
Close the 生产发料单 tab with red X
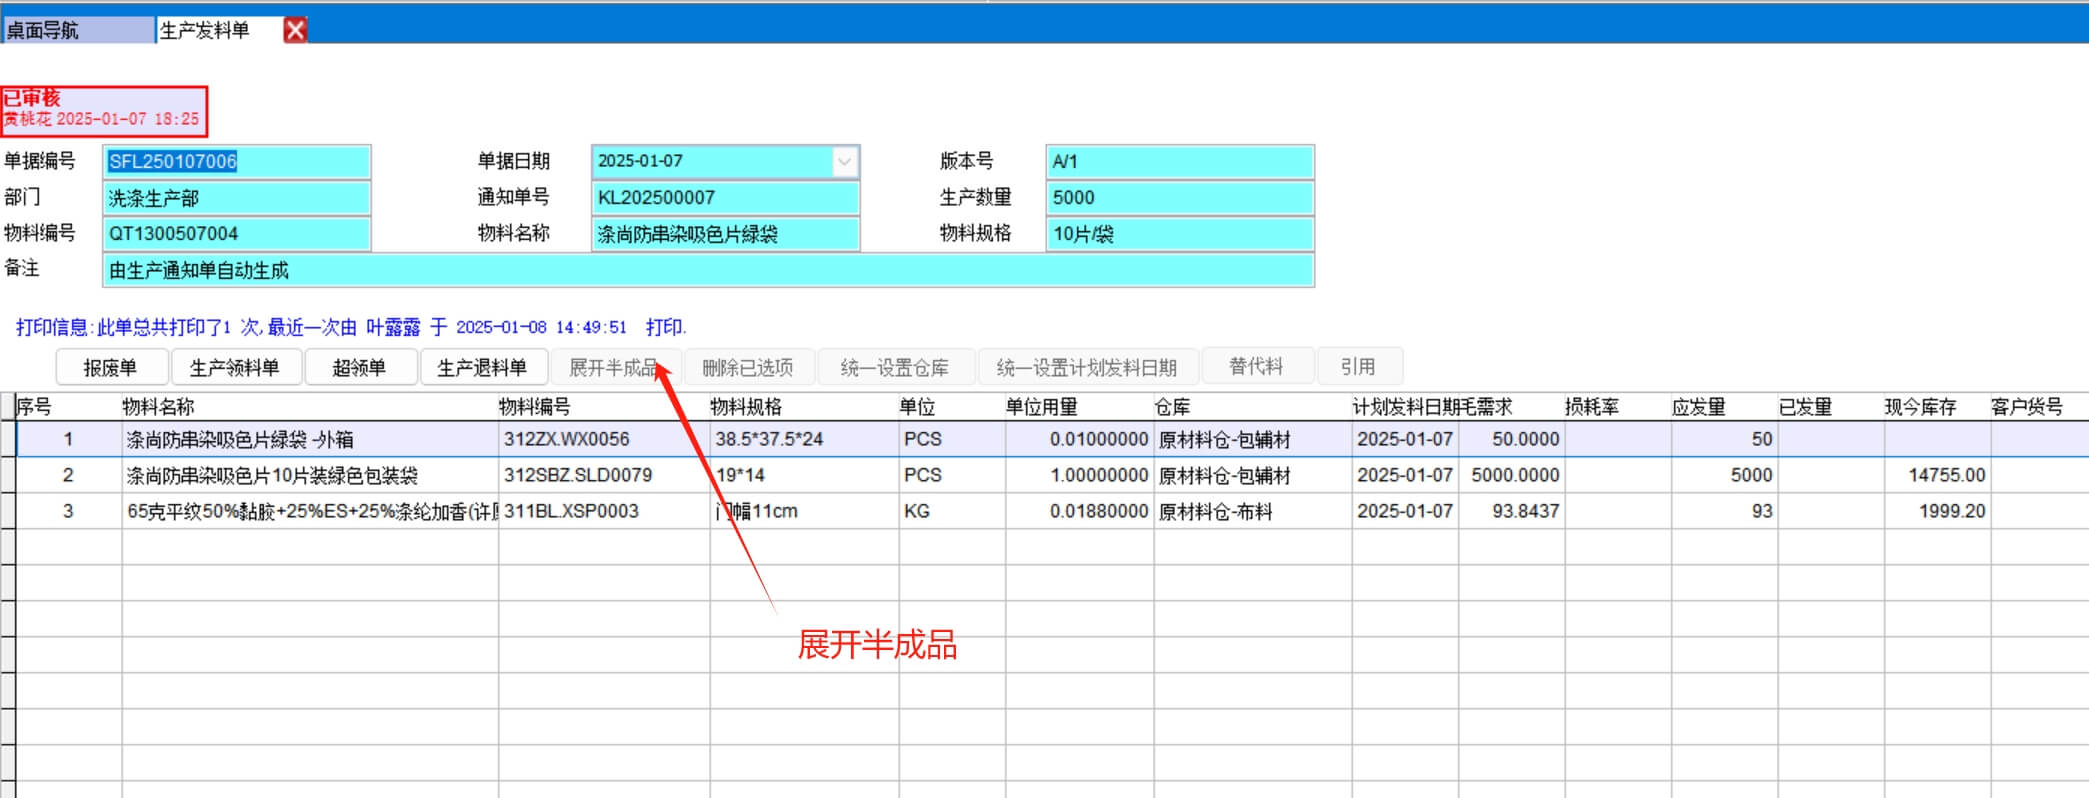pyautogui.click(x=295, y=30)
